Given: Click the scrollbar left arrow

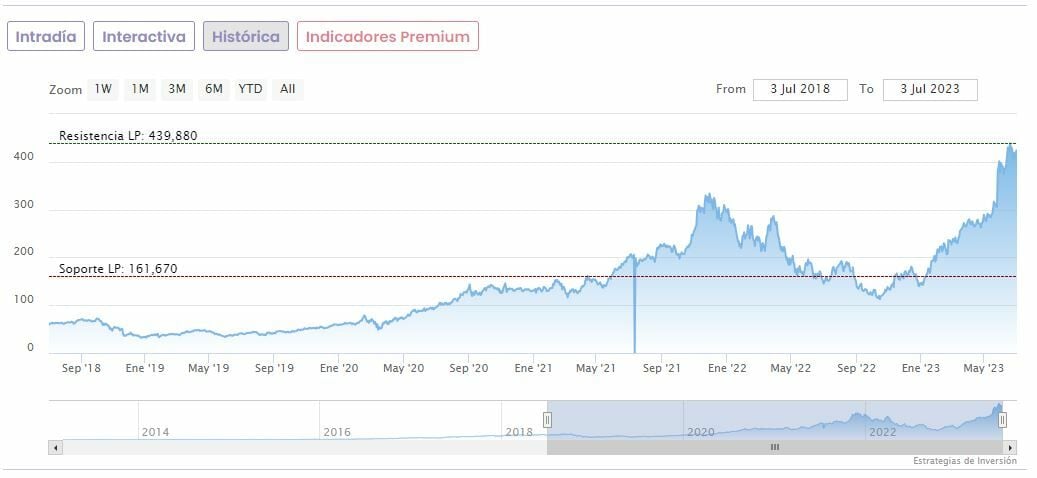Looking at the screenshot, I should (55, 447).
